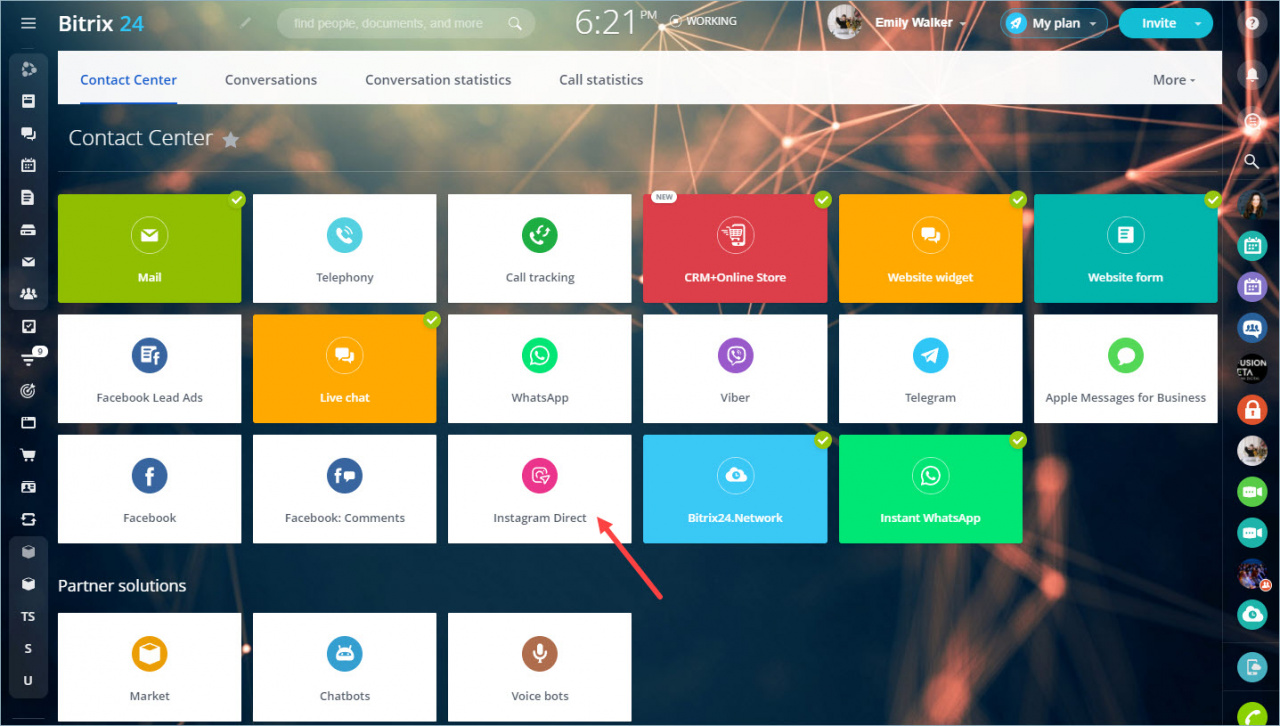Open the Mail channel envelope icon
The height and width of the screenshot is (726, 1280).
[149, 236]
